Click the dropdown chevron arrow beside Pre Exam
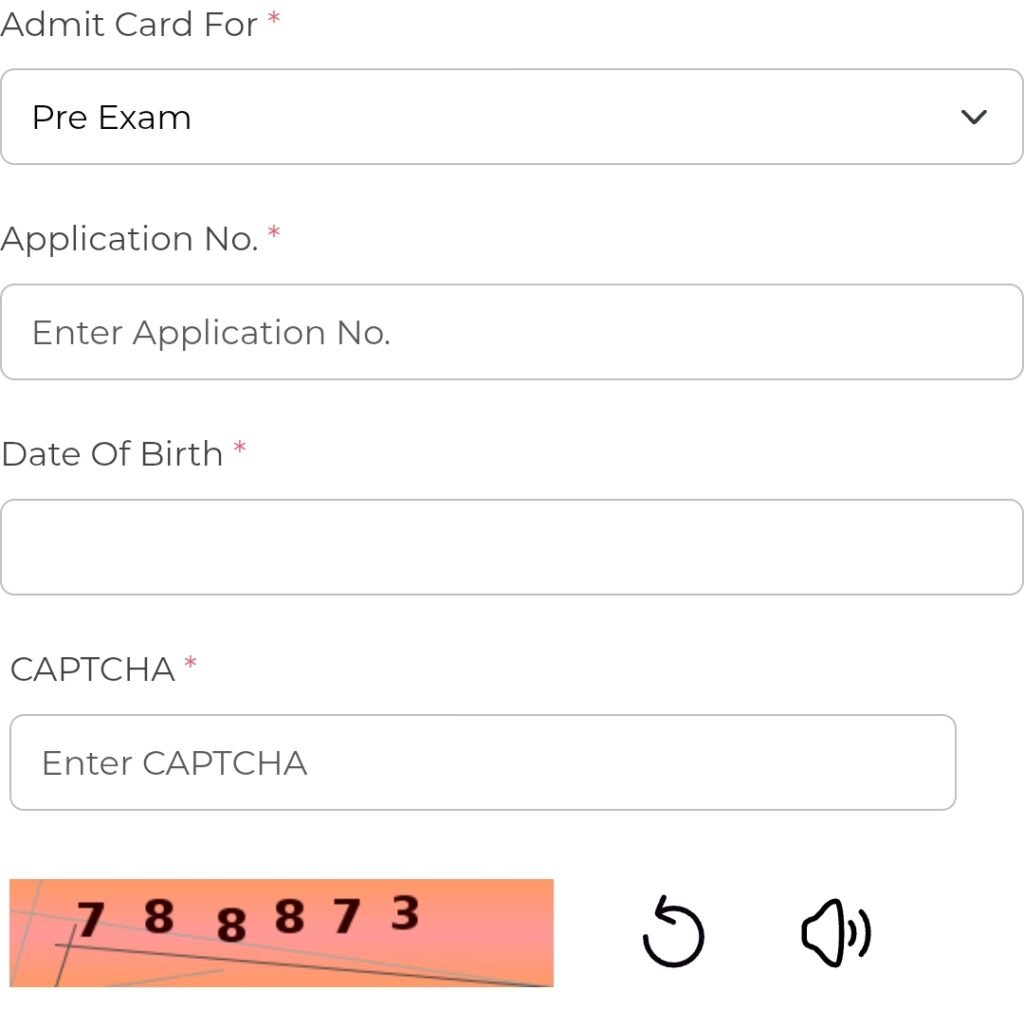 pos(973,117)
